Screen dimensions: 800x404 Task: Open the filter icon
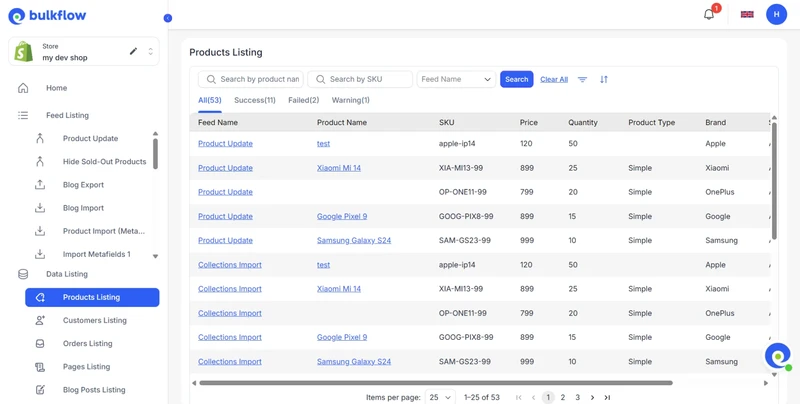[x=582, y=79]
